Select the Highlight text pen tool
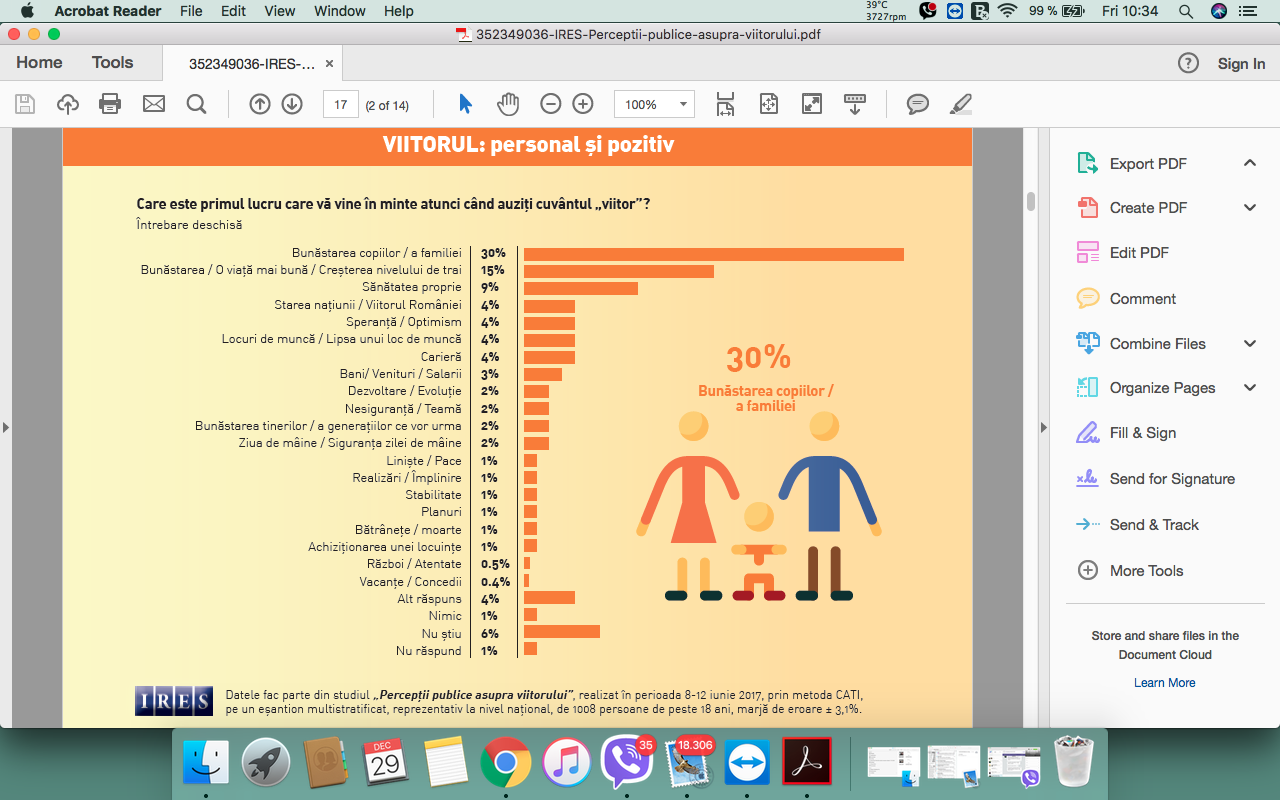Screen dimensions: 1280x800 [x=960, y=104]
